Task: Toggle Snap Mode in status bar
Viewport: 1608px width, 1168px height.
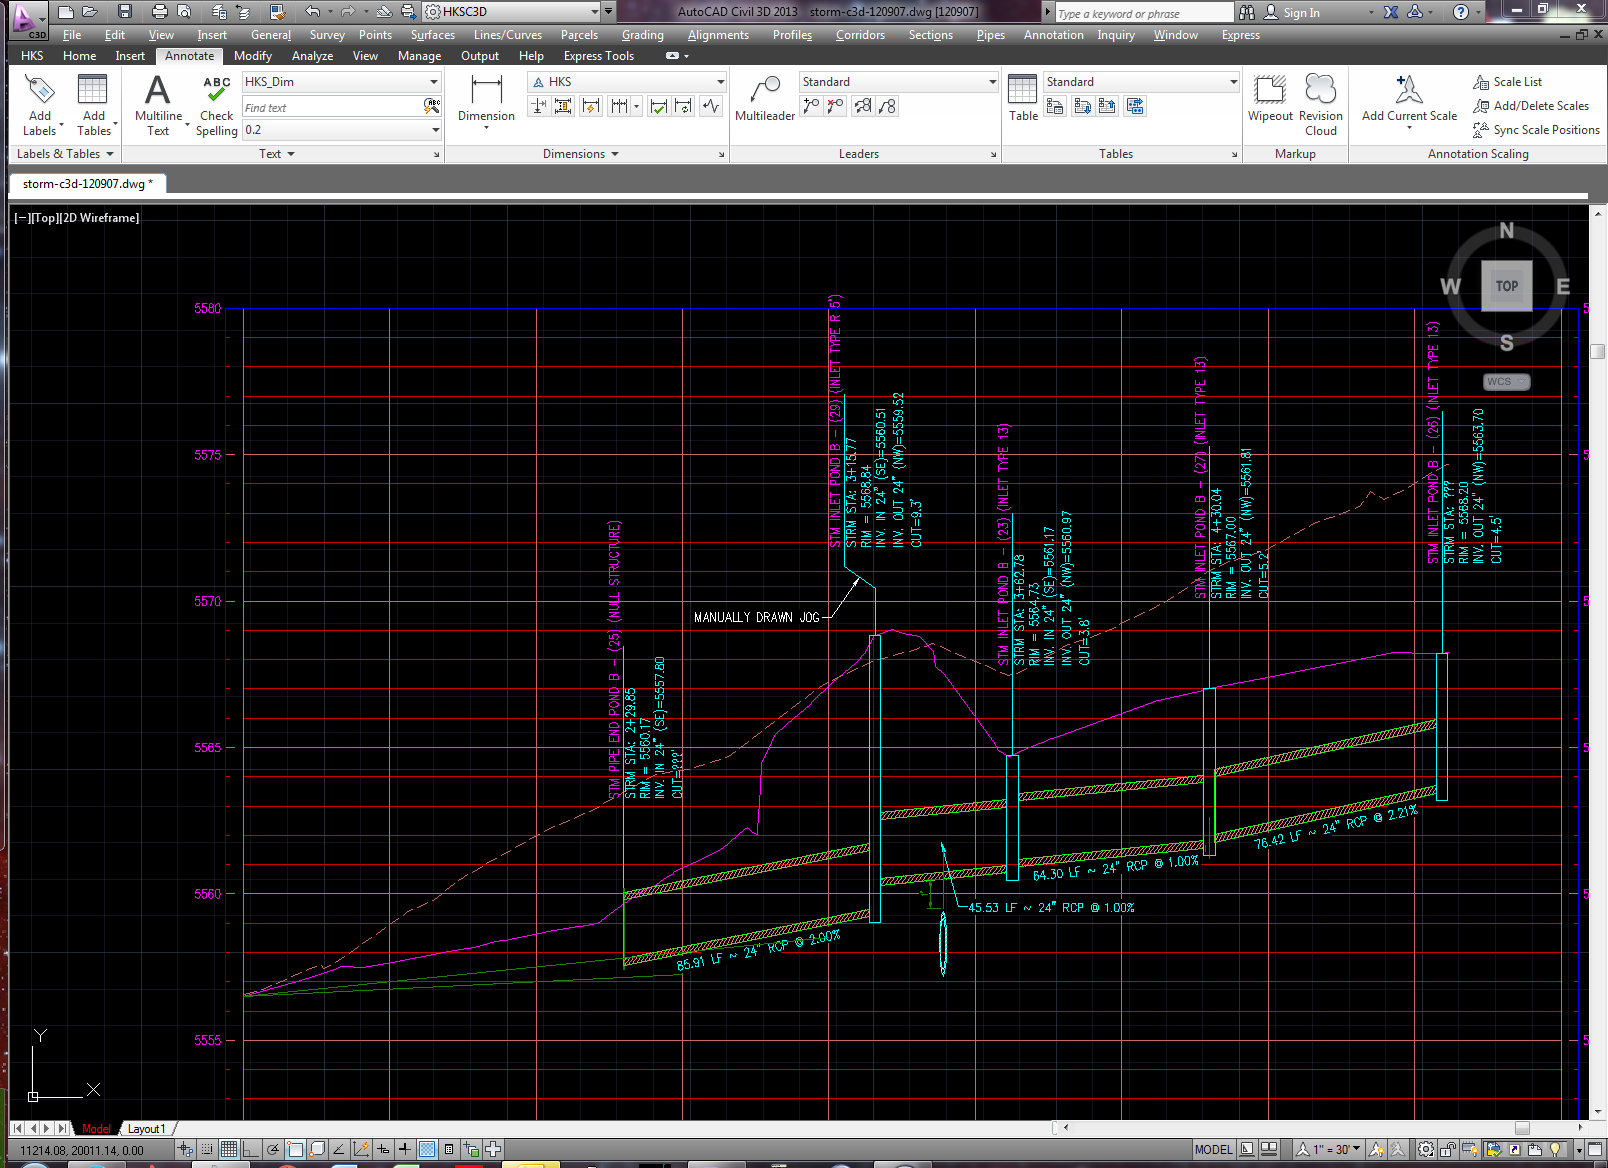Action: coord(206,1150)
